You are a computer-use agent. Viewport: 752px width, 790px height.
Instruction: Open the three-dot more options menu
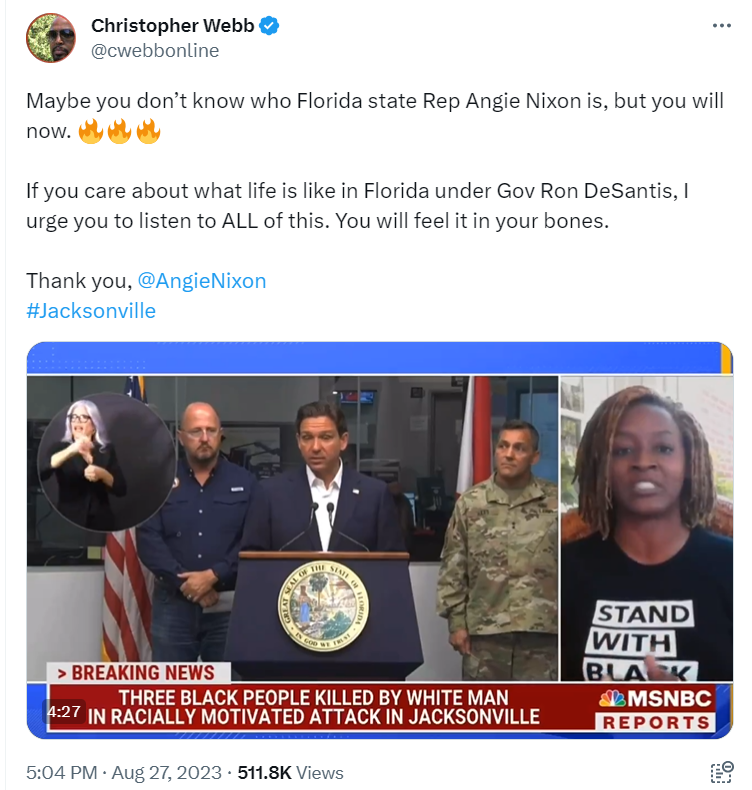coord(721,25)
